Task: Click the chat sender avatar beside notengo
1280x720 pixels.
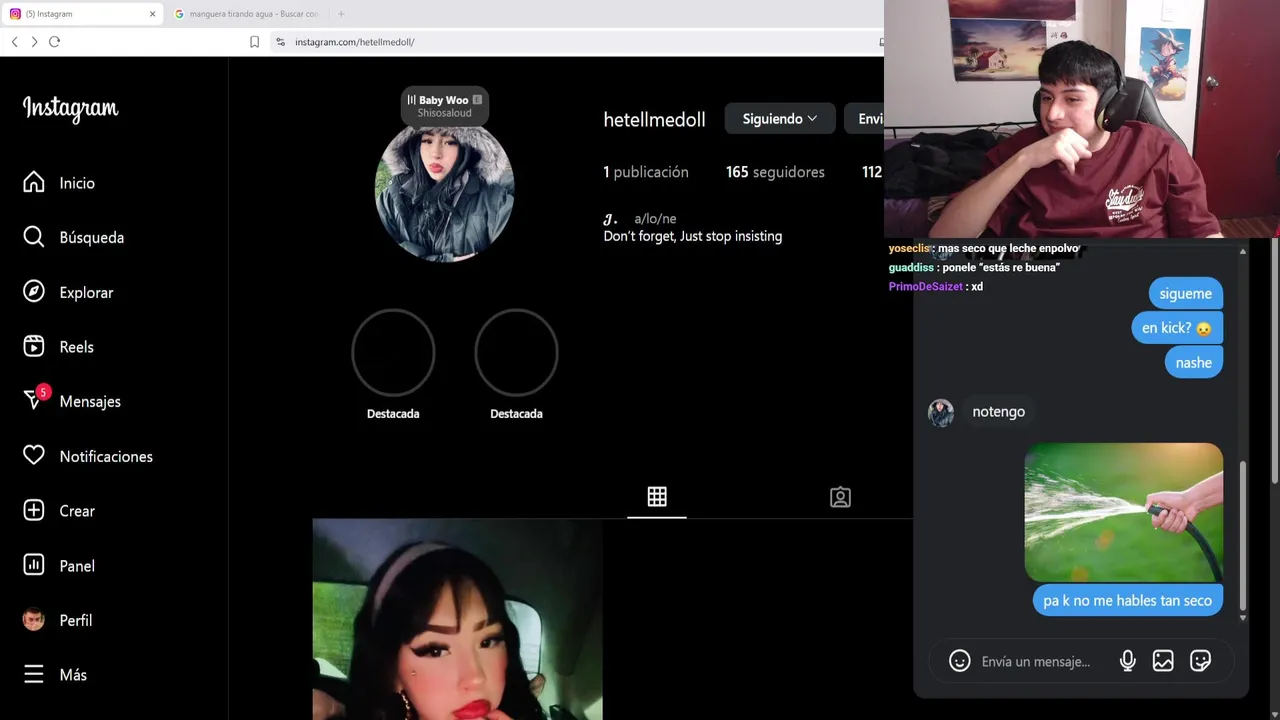Action: [x=941, y=412]
